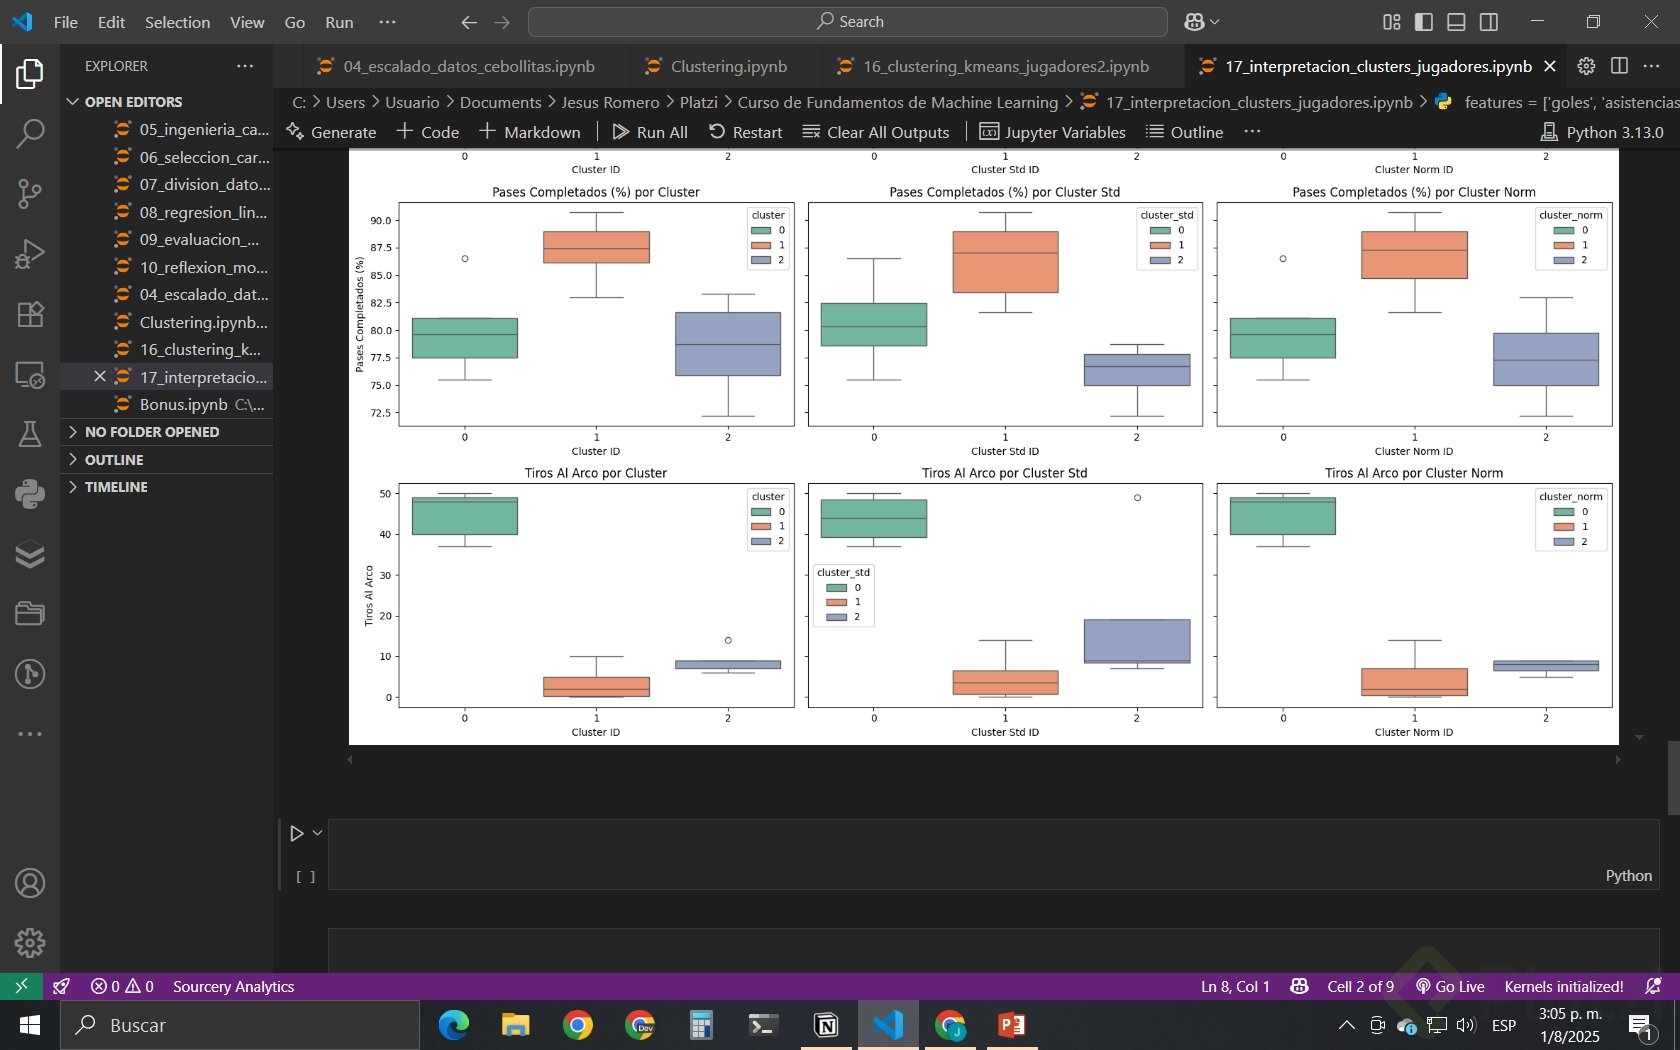Click Run All cells

[650, 132]
